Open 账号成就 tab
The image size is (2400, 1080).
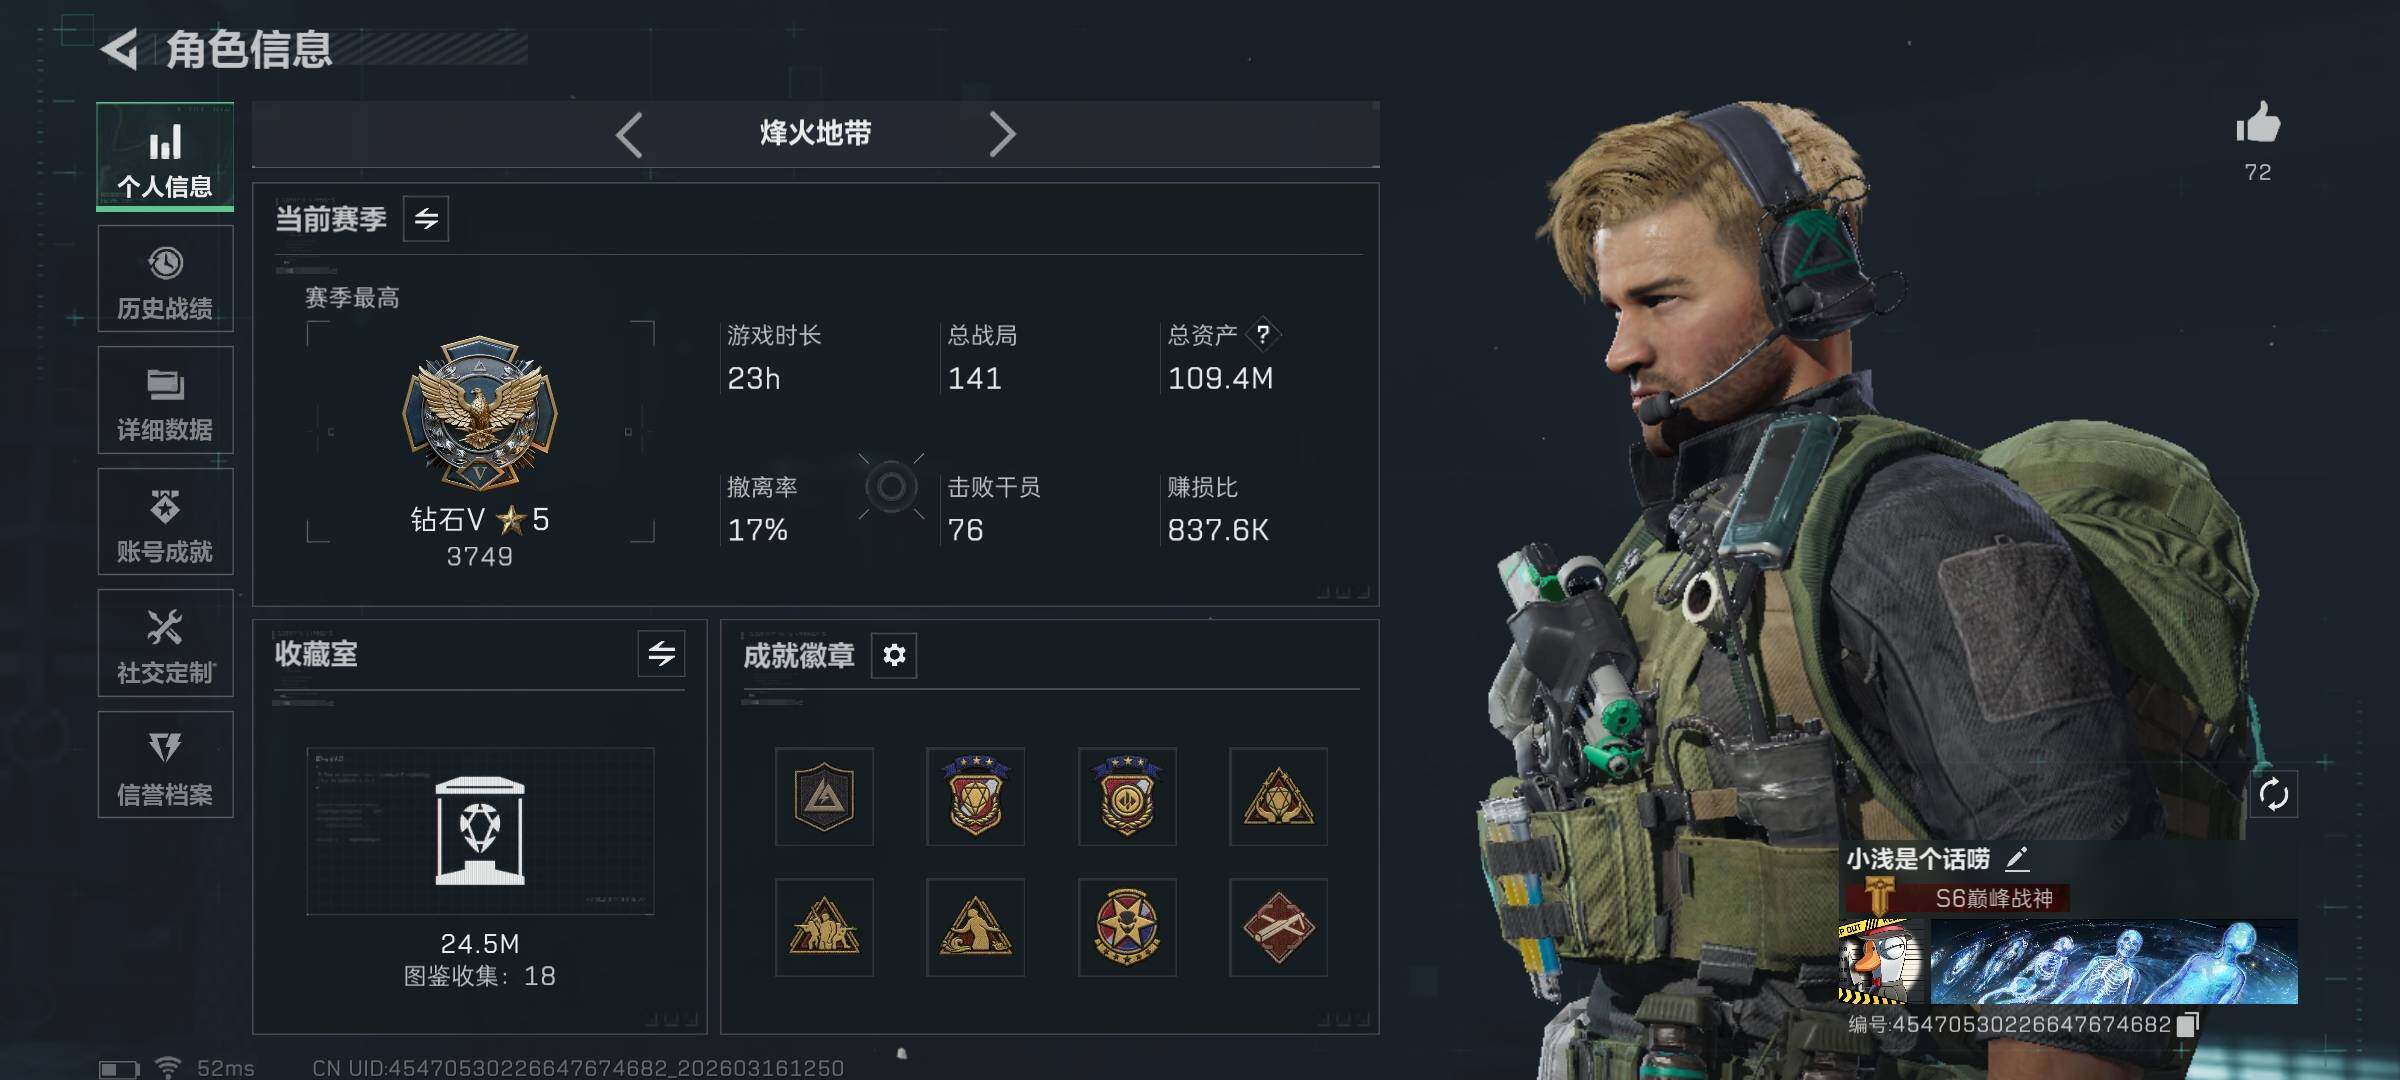pos(165,522)
